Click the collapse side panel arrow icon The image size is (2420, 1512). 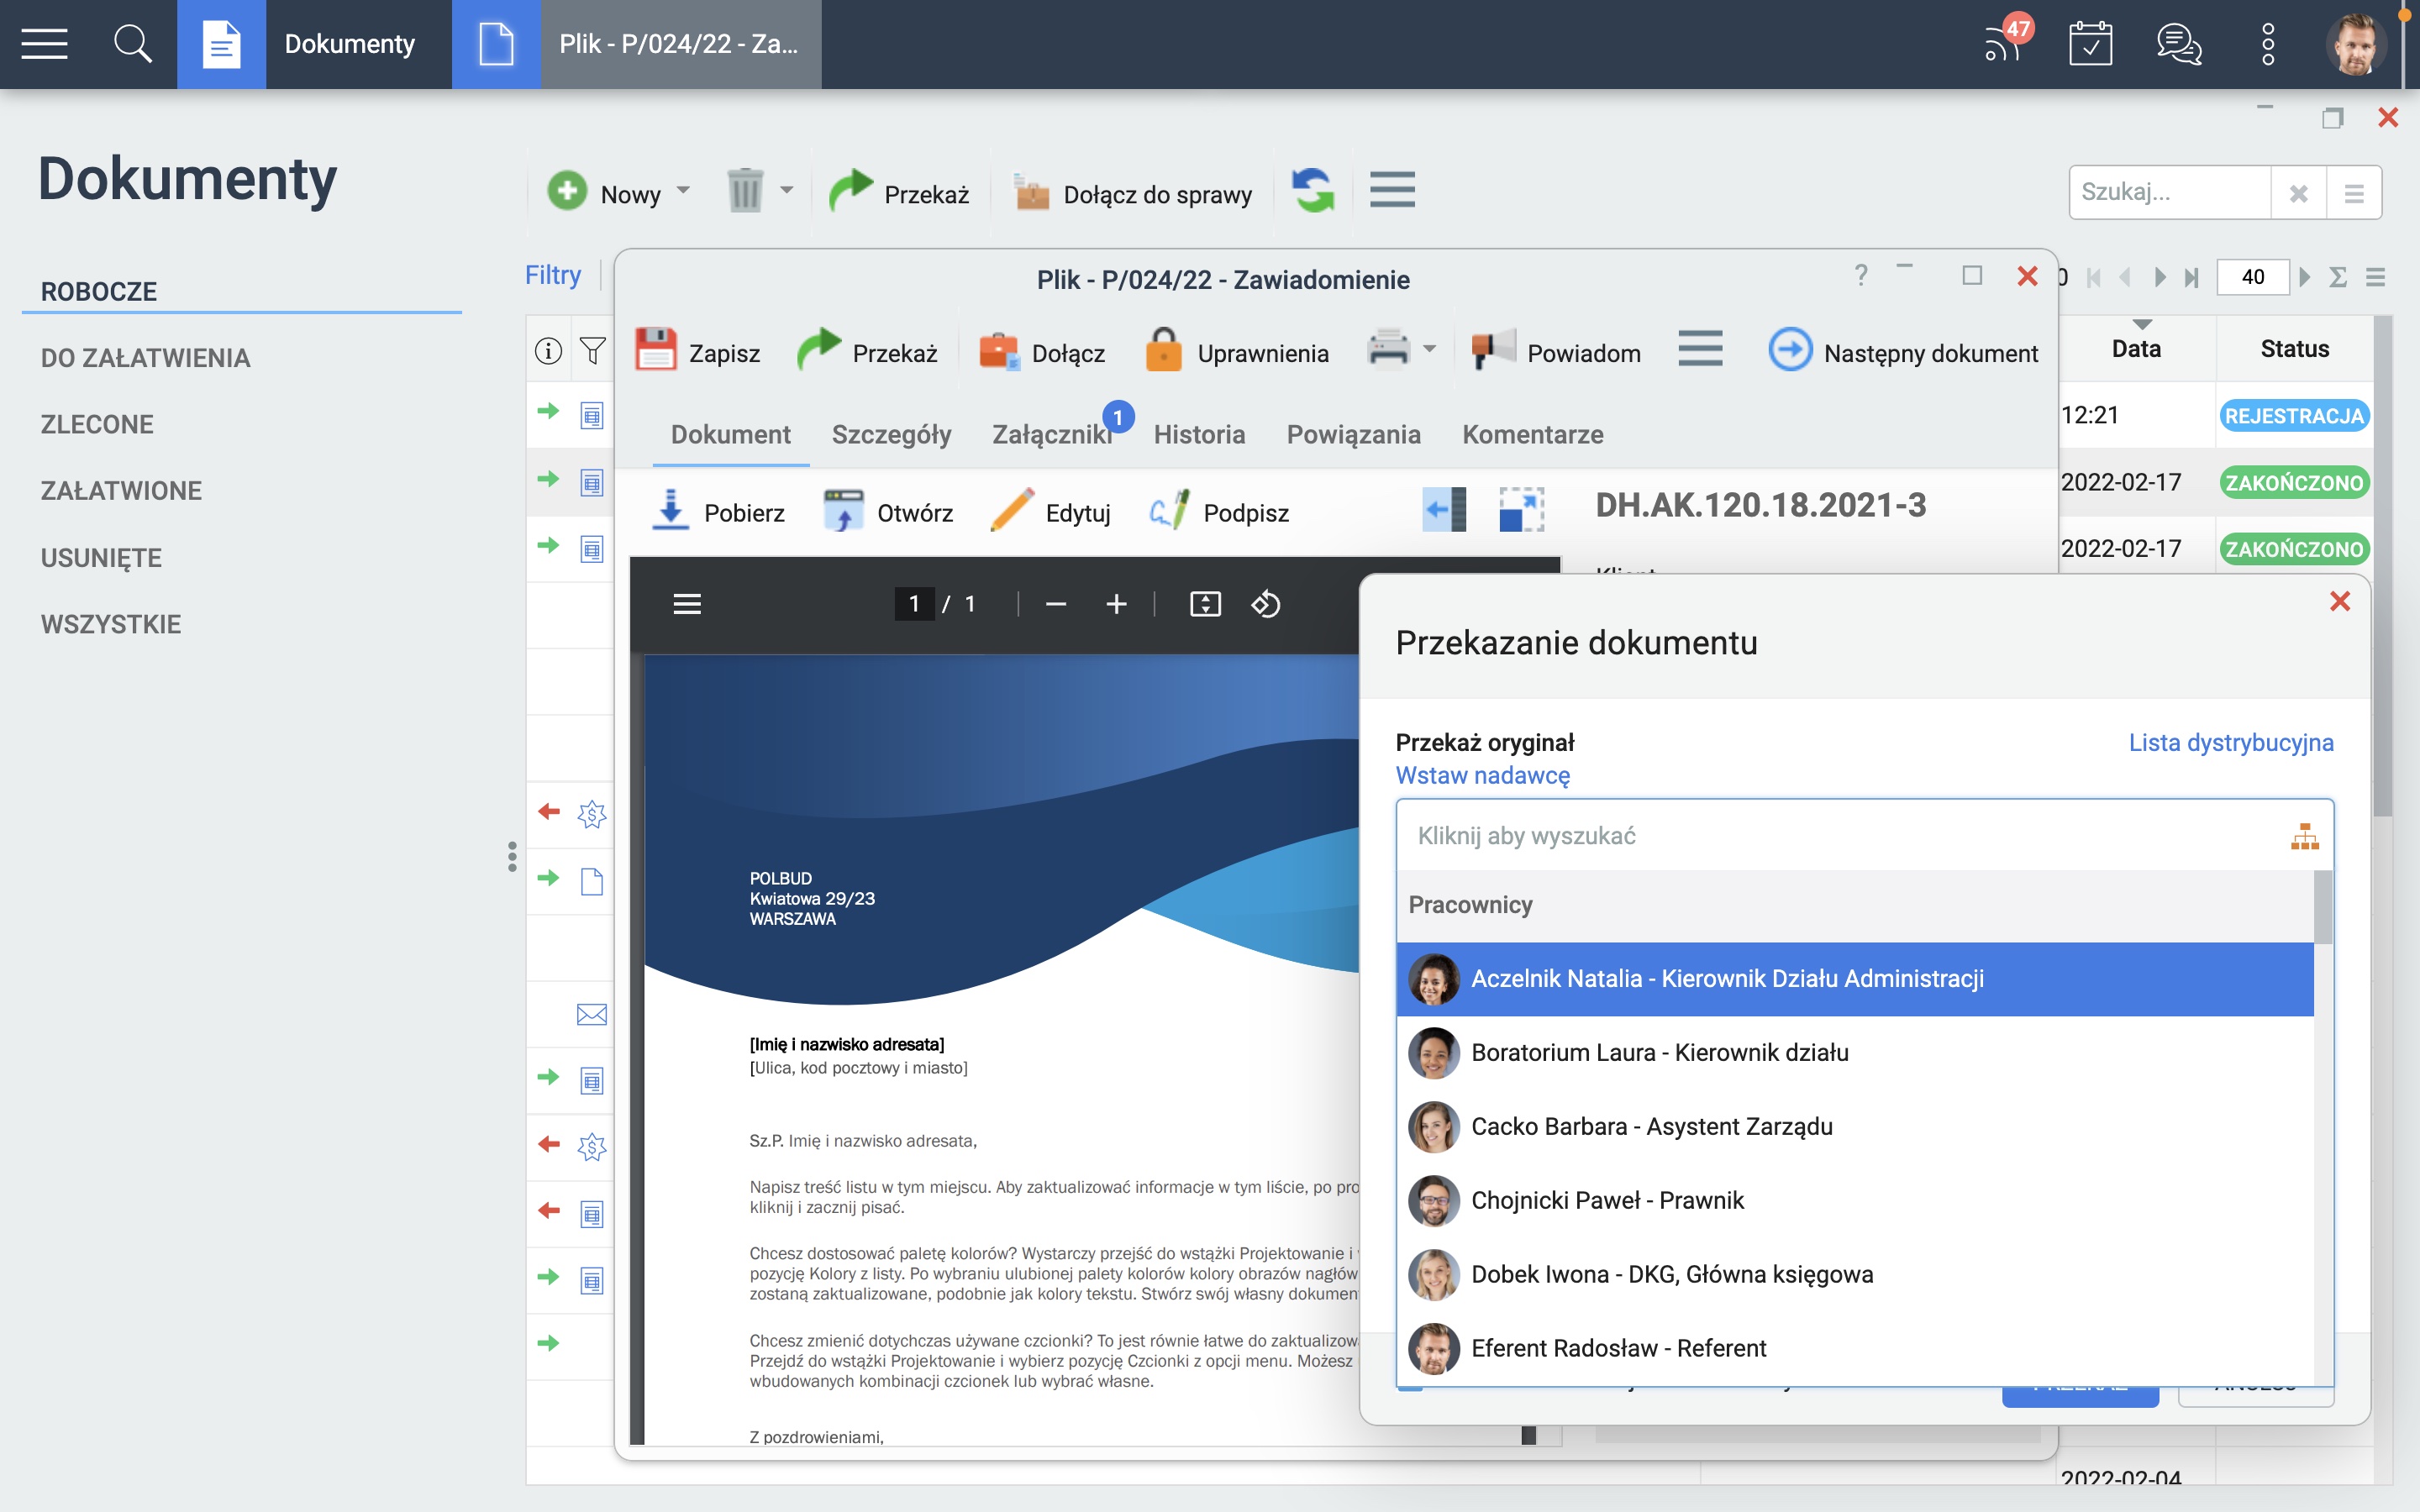coord(1444,509)
